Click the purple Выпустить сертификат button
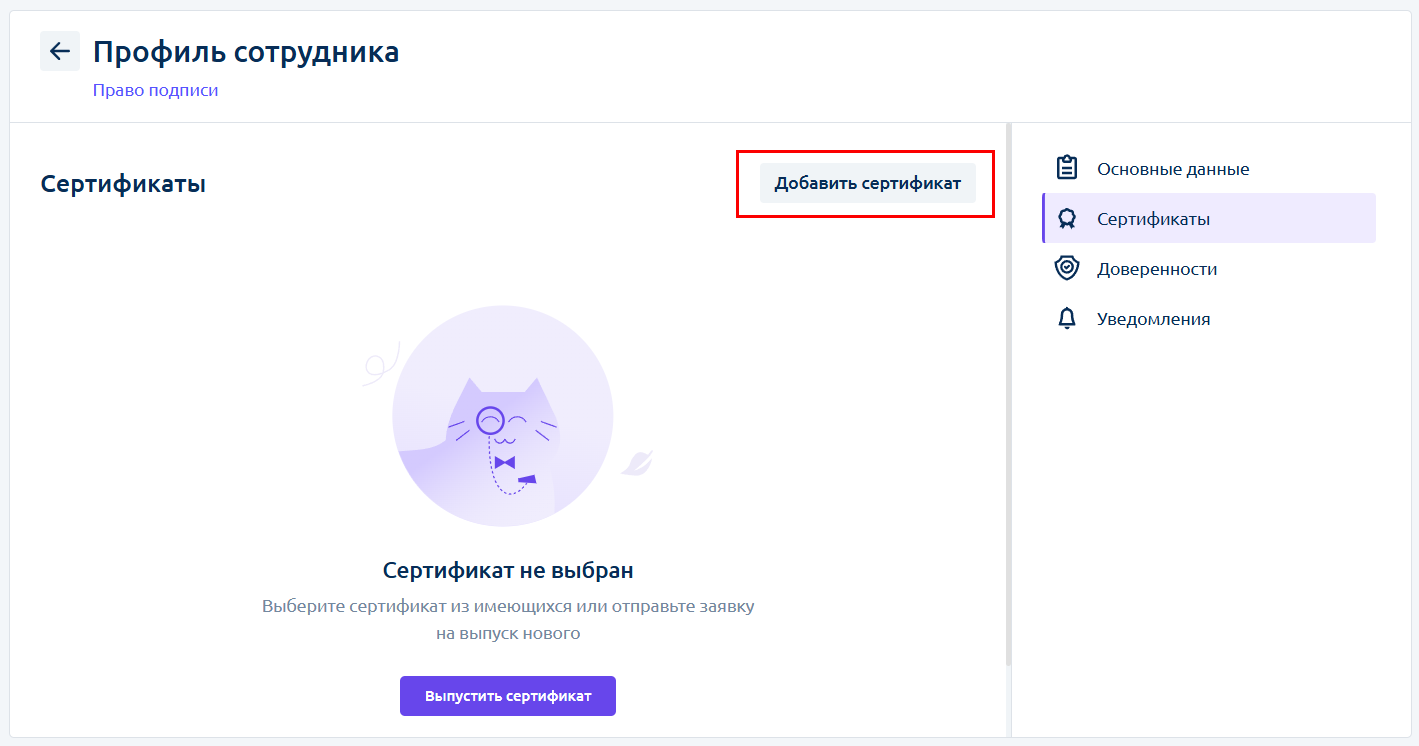 click(x=508, y=696)
